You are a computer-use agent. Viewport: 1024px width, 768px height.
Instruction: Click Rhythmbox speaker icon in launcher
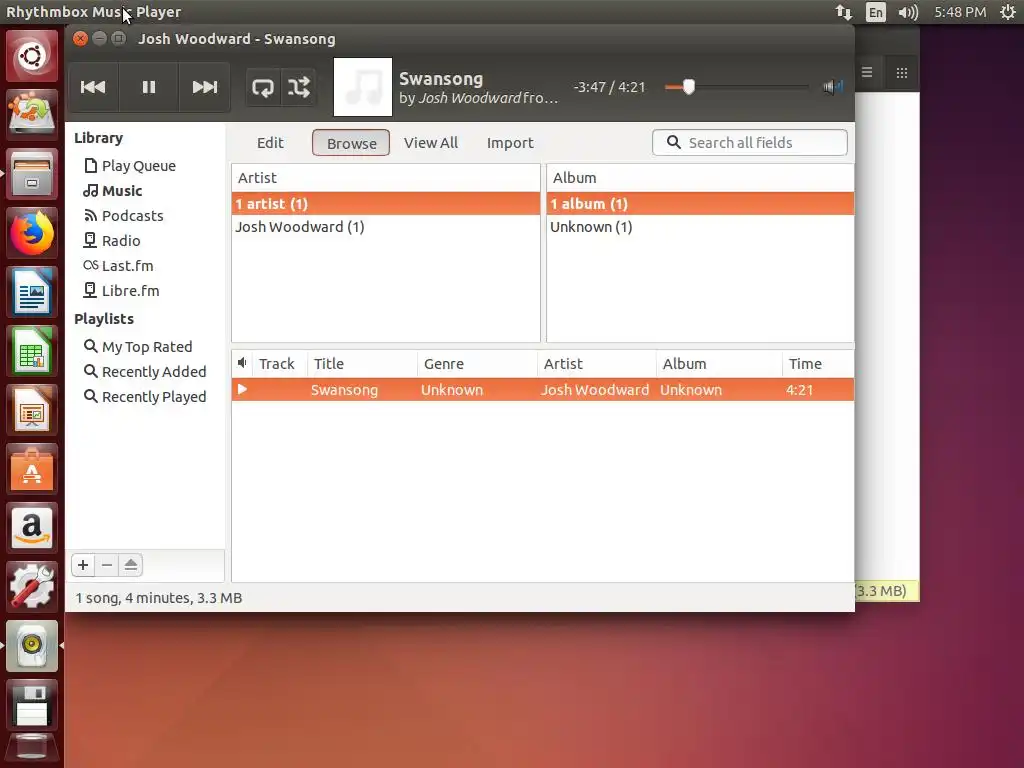(32, 645)
